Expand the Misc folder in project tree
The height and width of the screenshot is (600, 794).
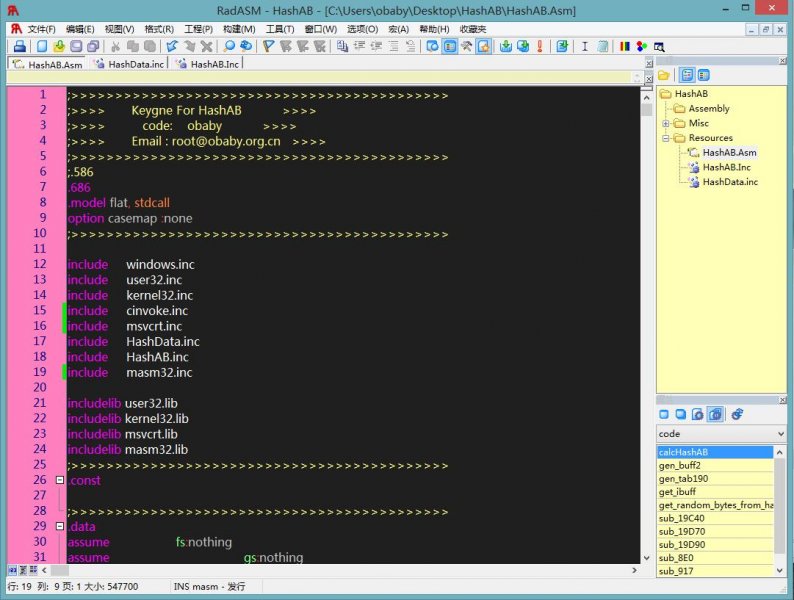point(666,123)
